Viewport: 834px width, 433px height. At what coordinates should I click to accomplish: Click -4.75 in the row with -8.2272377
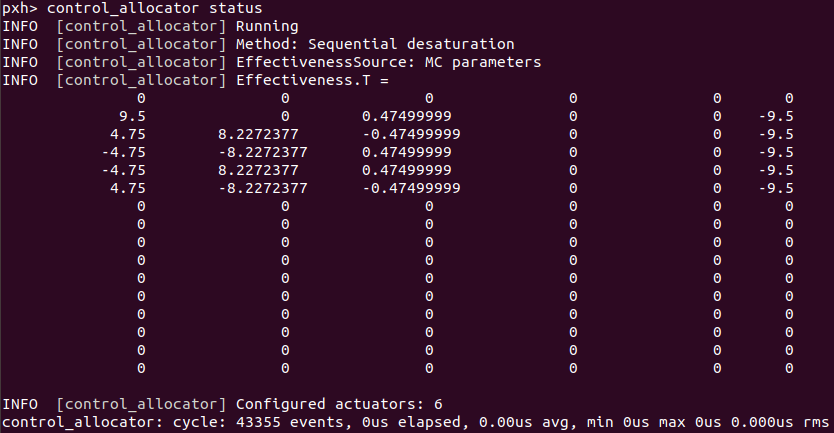pos(123,153)
